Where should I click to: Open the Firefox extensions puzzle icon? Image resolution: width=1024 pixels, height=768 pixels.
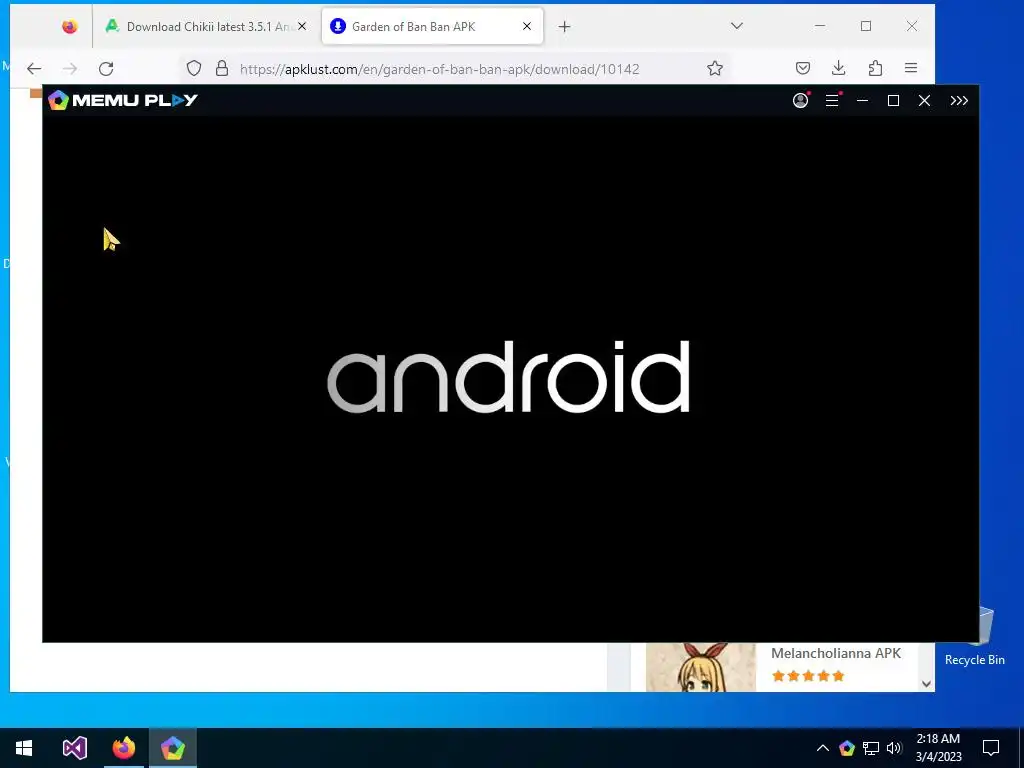pos(875,68)
